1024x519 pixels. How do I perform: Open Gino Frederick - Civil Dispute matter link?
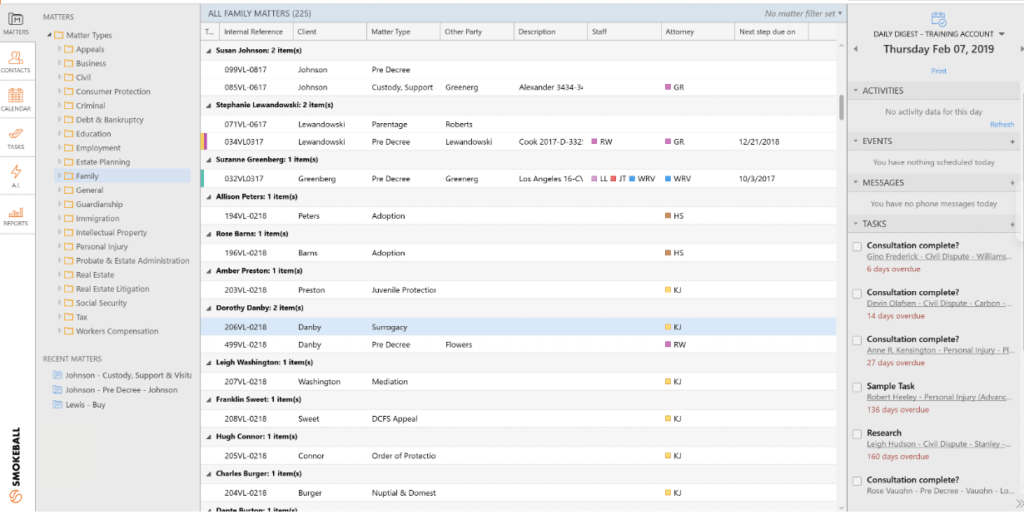939,257
